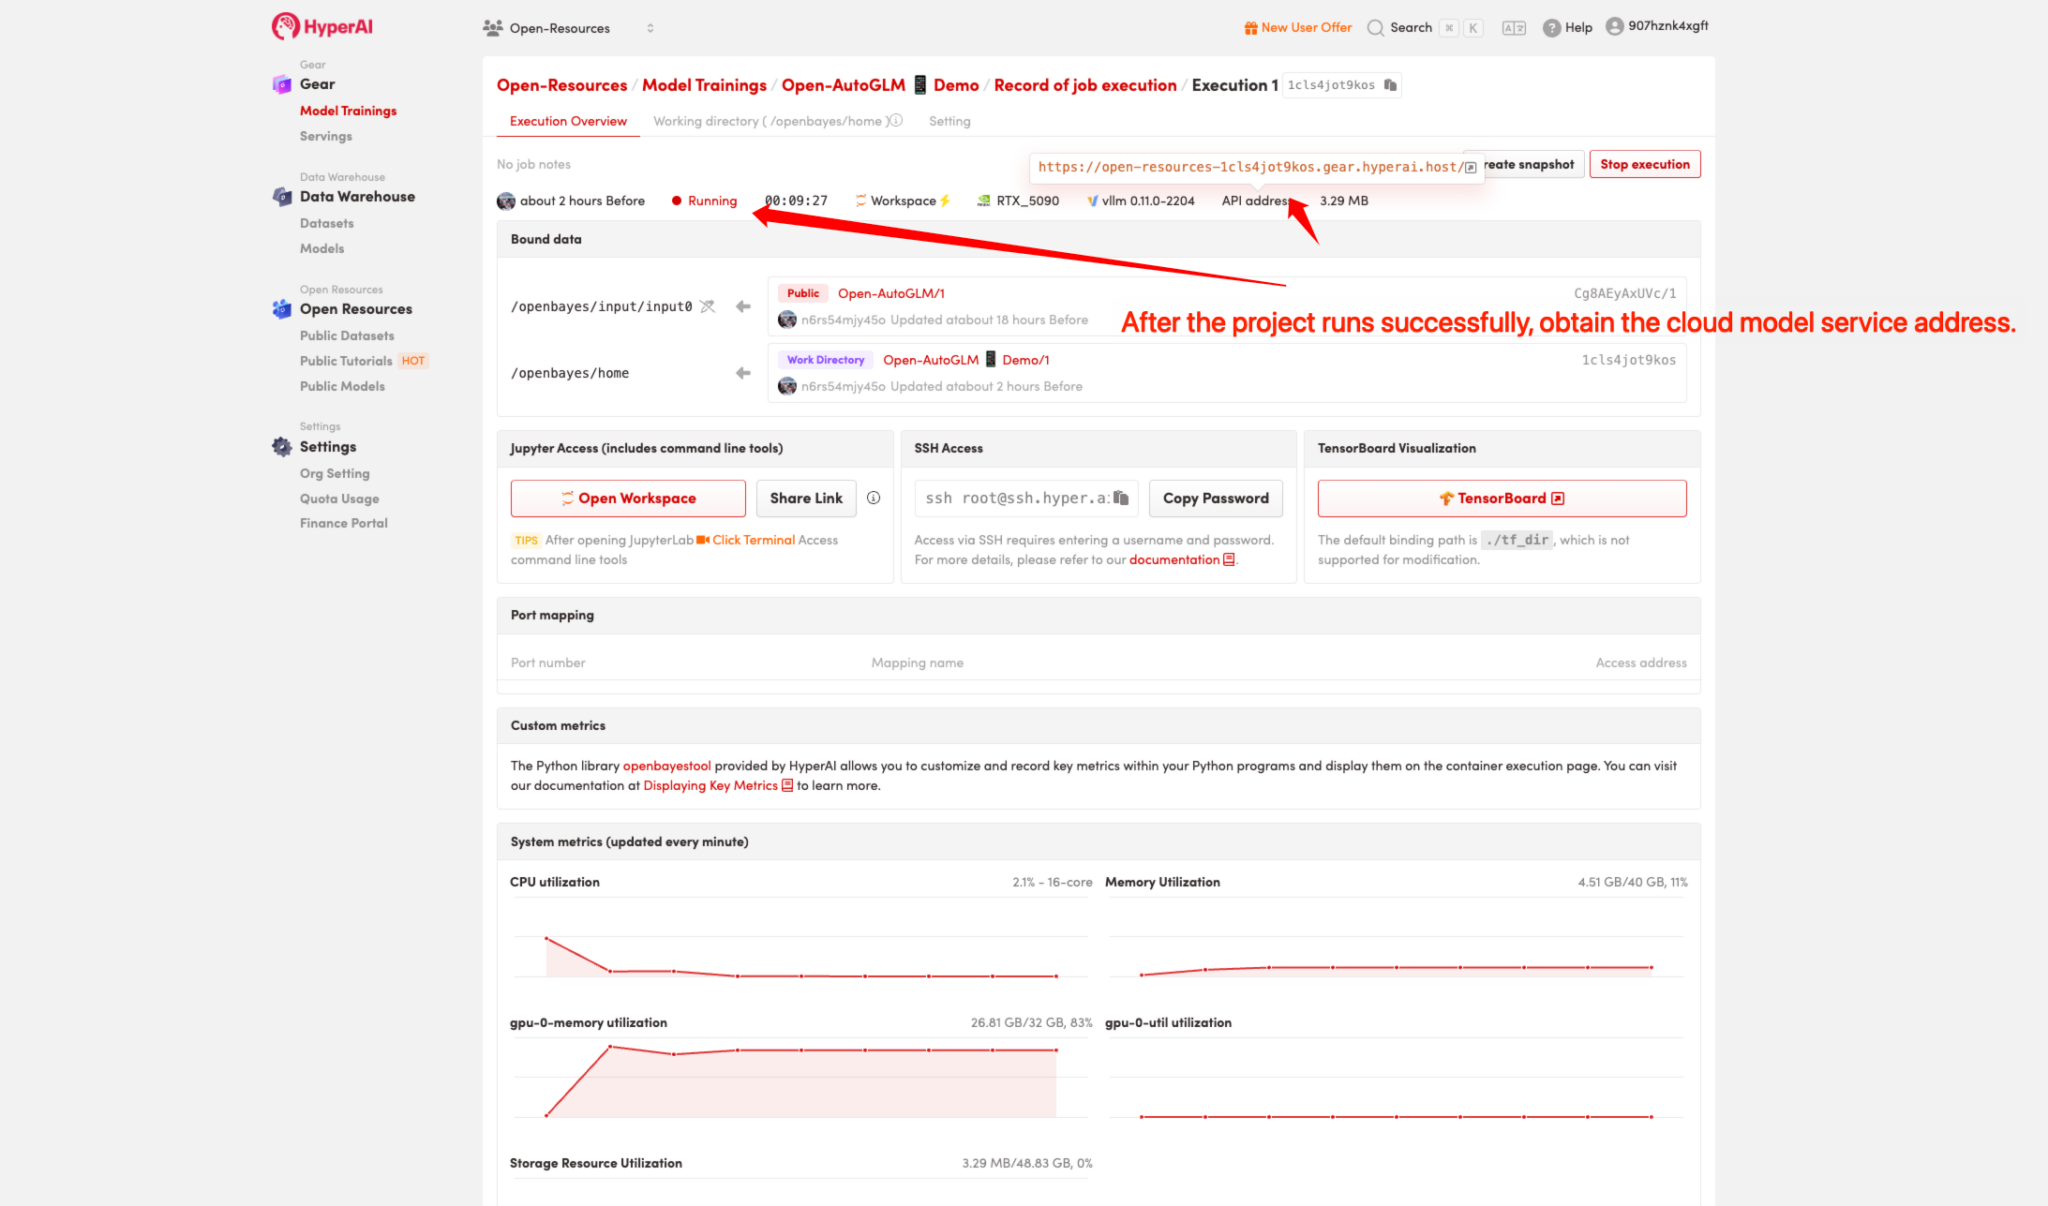Click the SSH command copy icon
The image size is (2048, 1206).
tap(1121, 498)
